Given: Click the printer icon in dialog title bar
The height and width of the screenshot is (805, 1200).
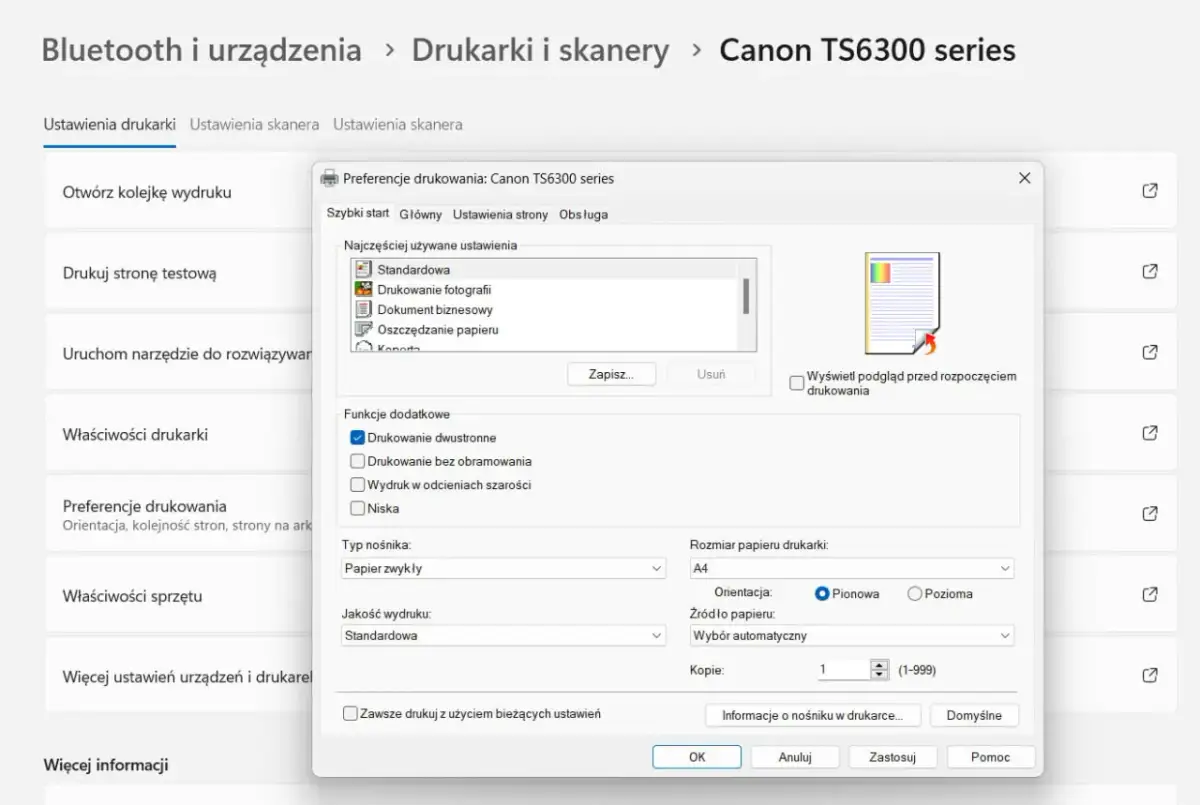Looking at the screenshot, I should coord(330,178).
